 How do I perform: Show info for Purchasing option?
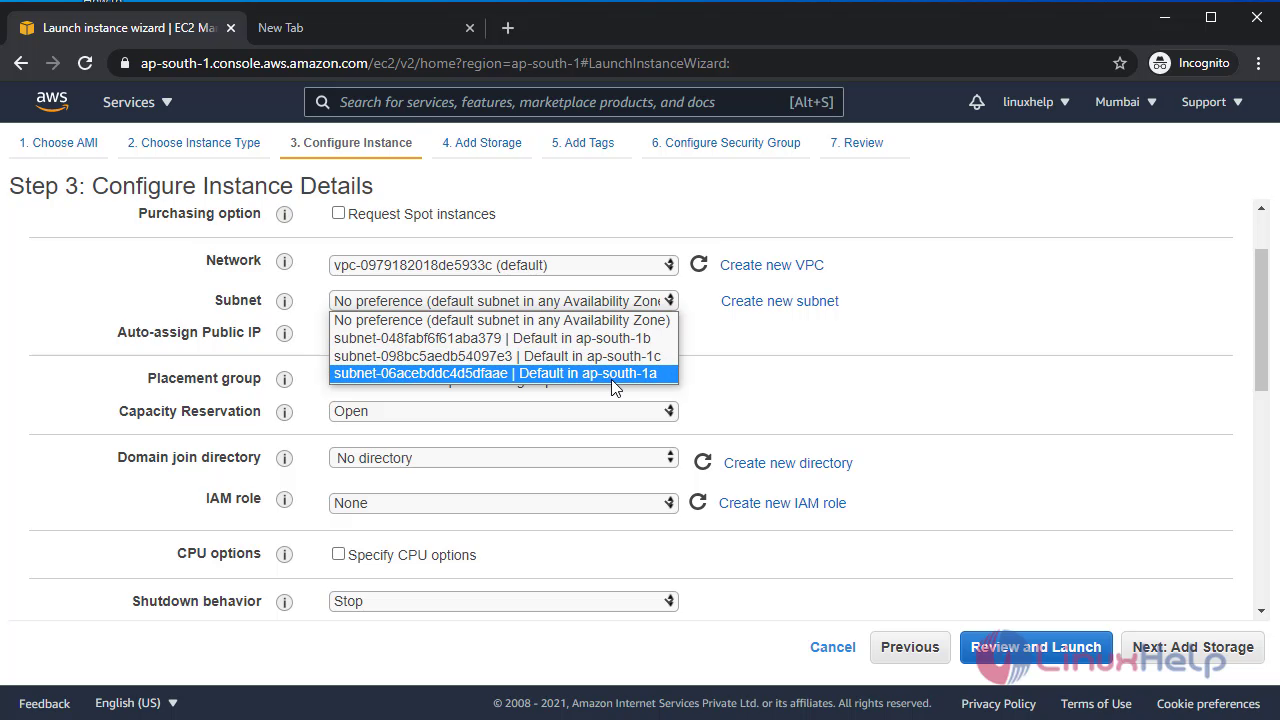pos(284,214)
